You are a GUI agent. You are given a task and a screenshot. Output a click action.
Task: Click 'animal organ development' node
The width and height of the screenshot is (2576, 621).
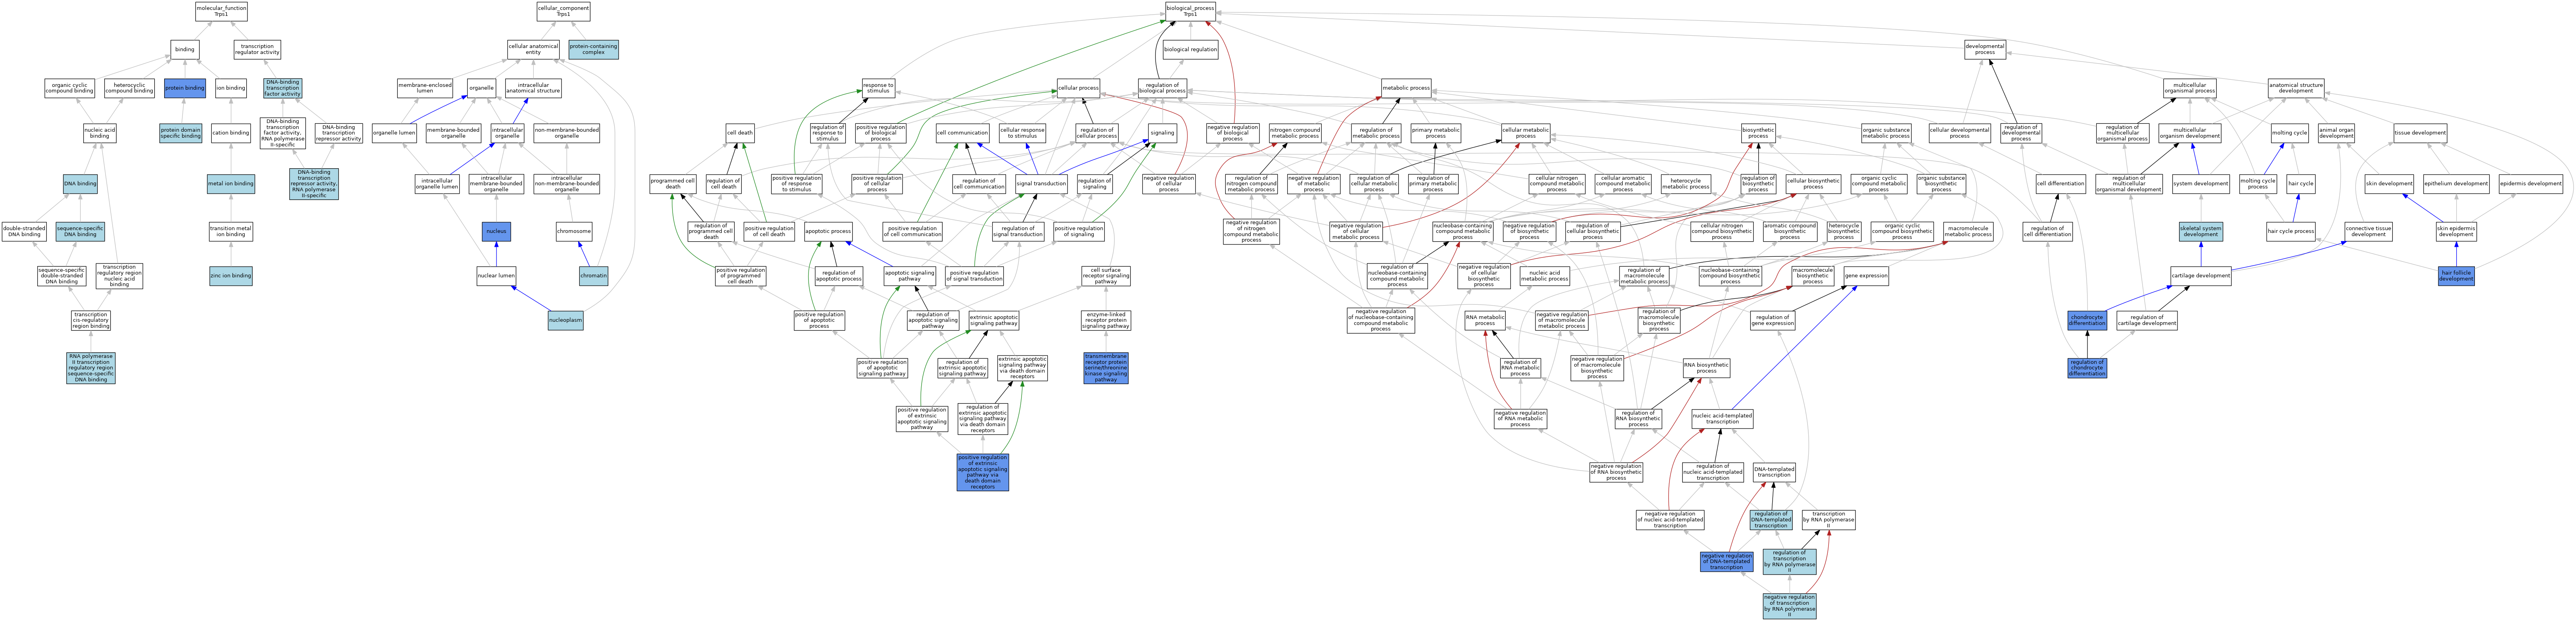tap(2336, 133)
